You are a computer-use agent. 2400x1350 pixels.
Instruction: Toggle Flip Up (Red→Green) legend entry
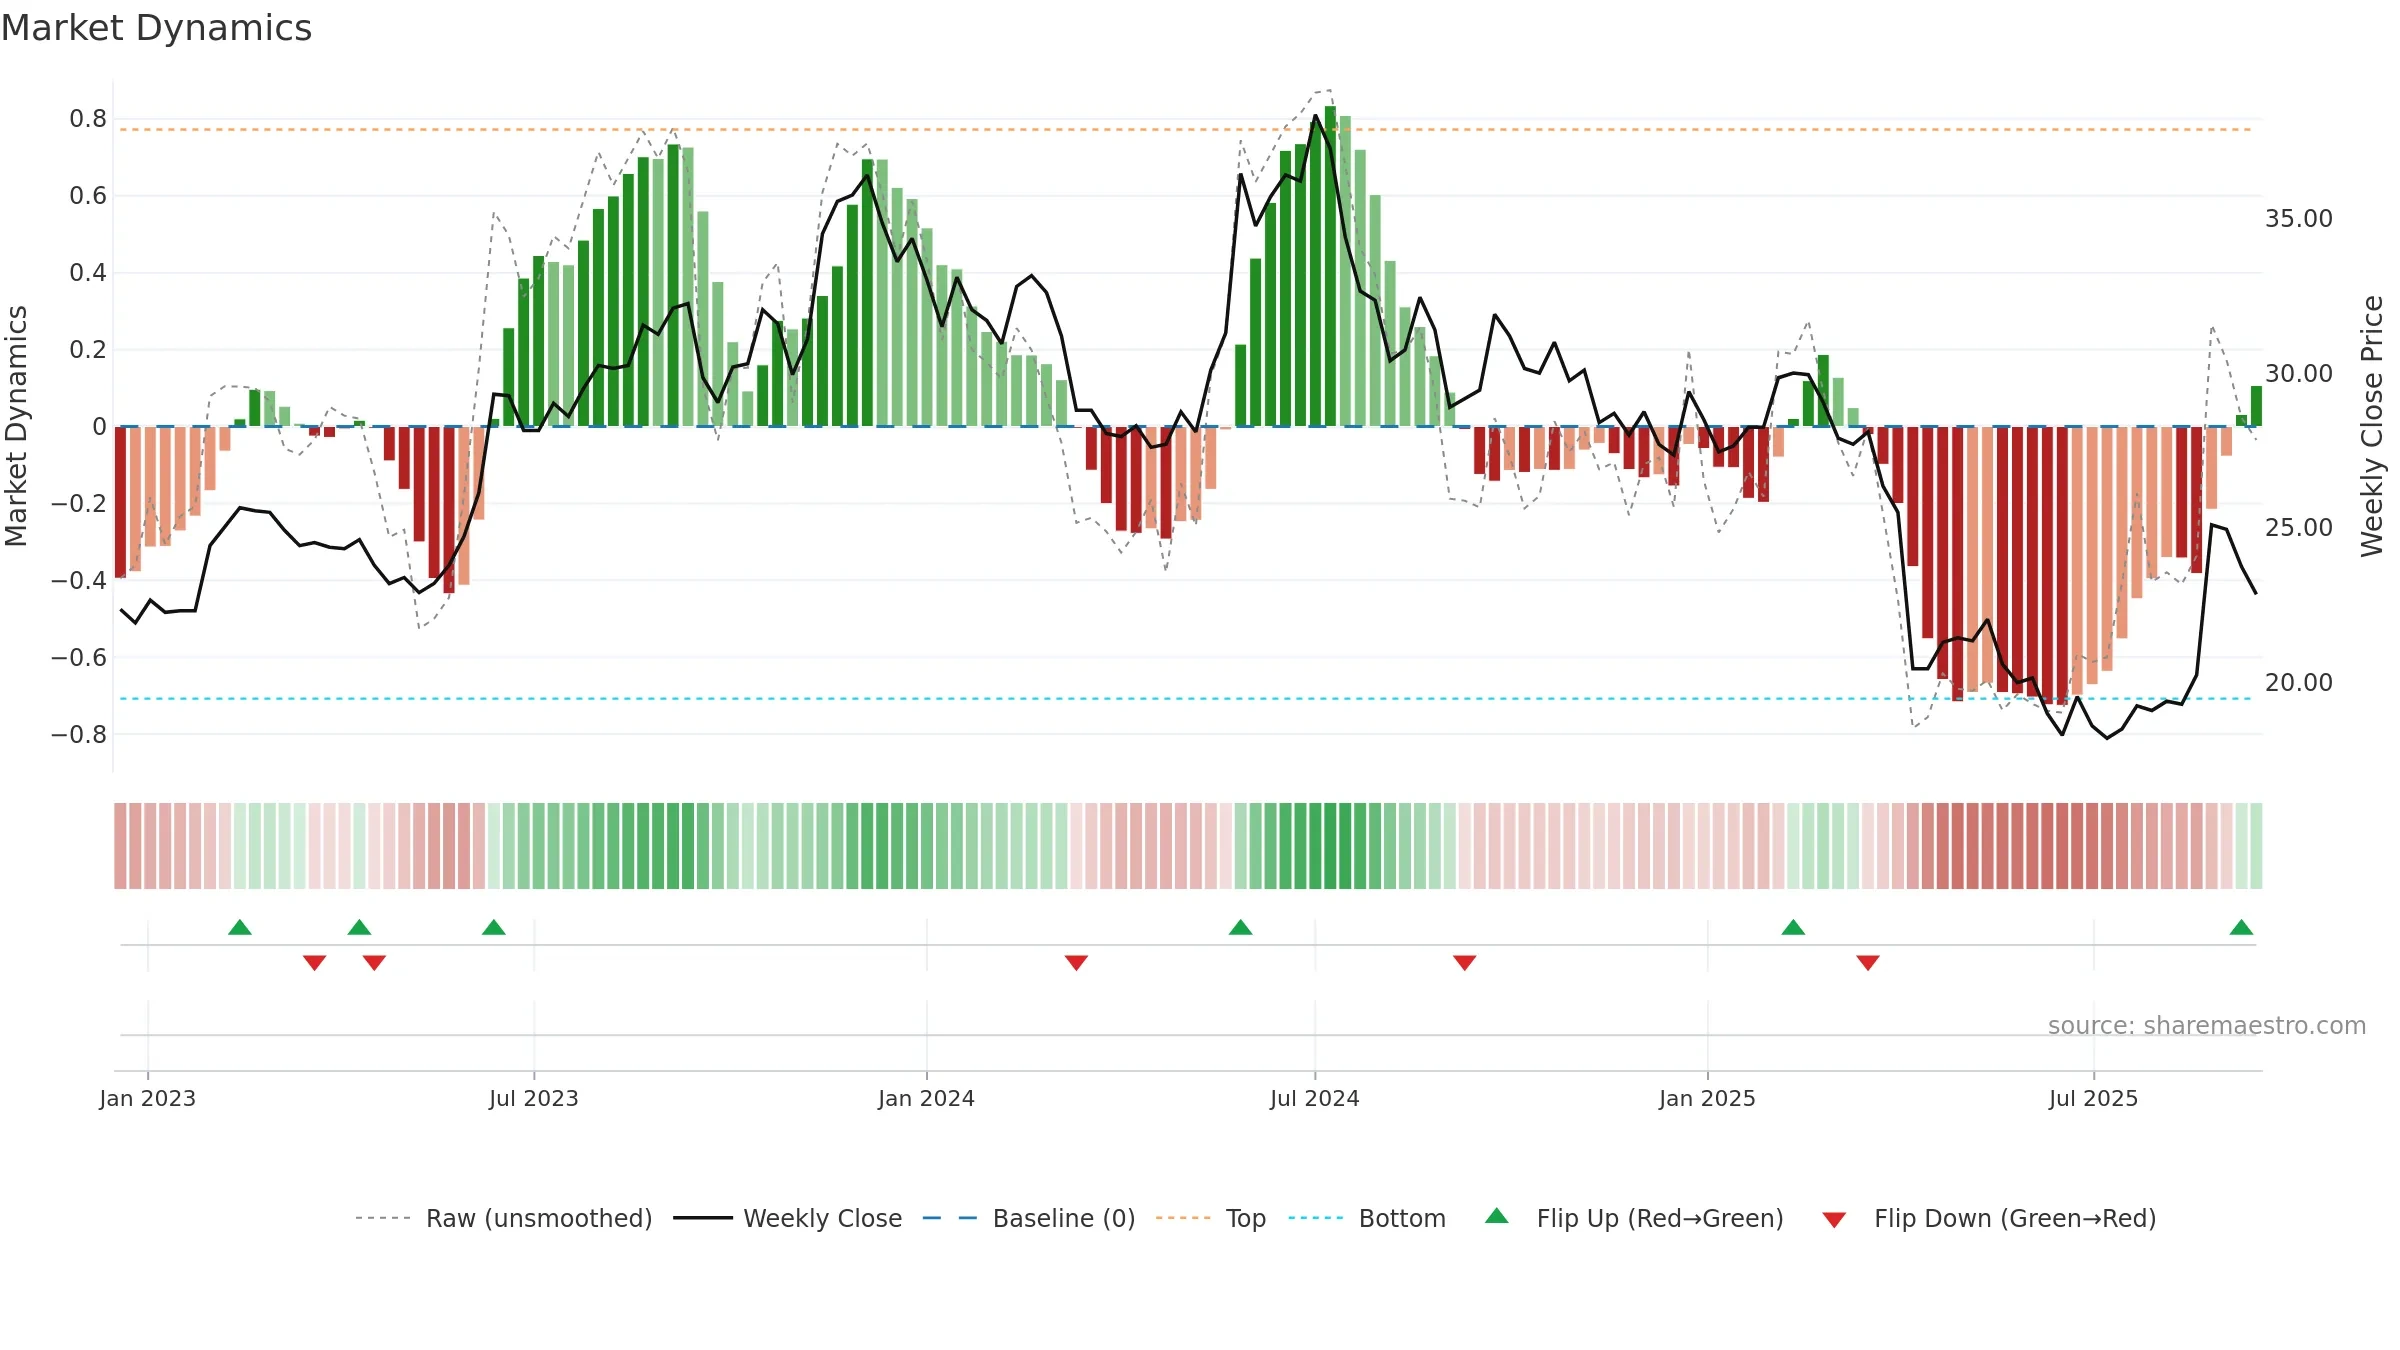coord(1634,1218)
